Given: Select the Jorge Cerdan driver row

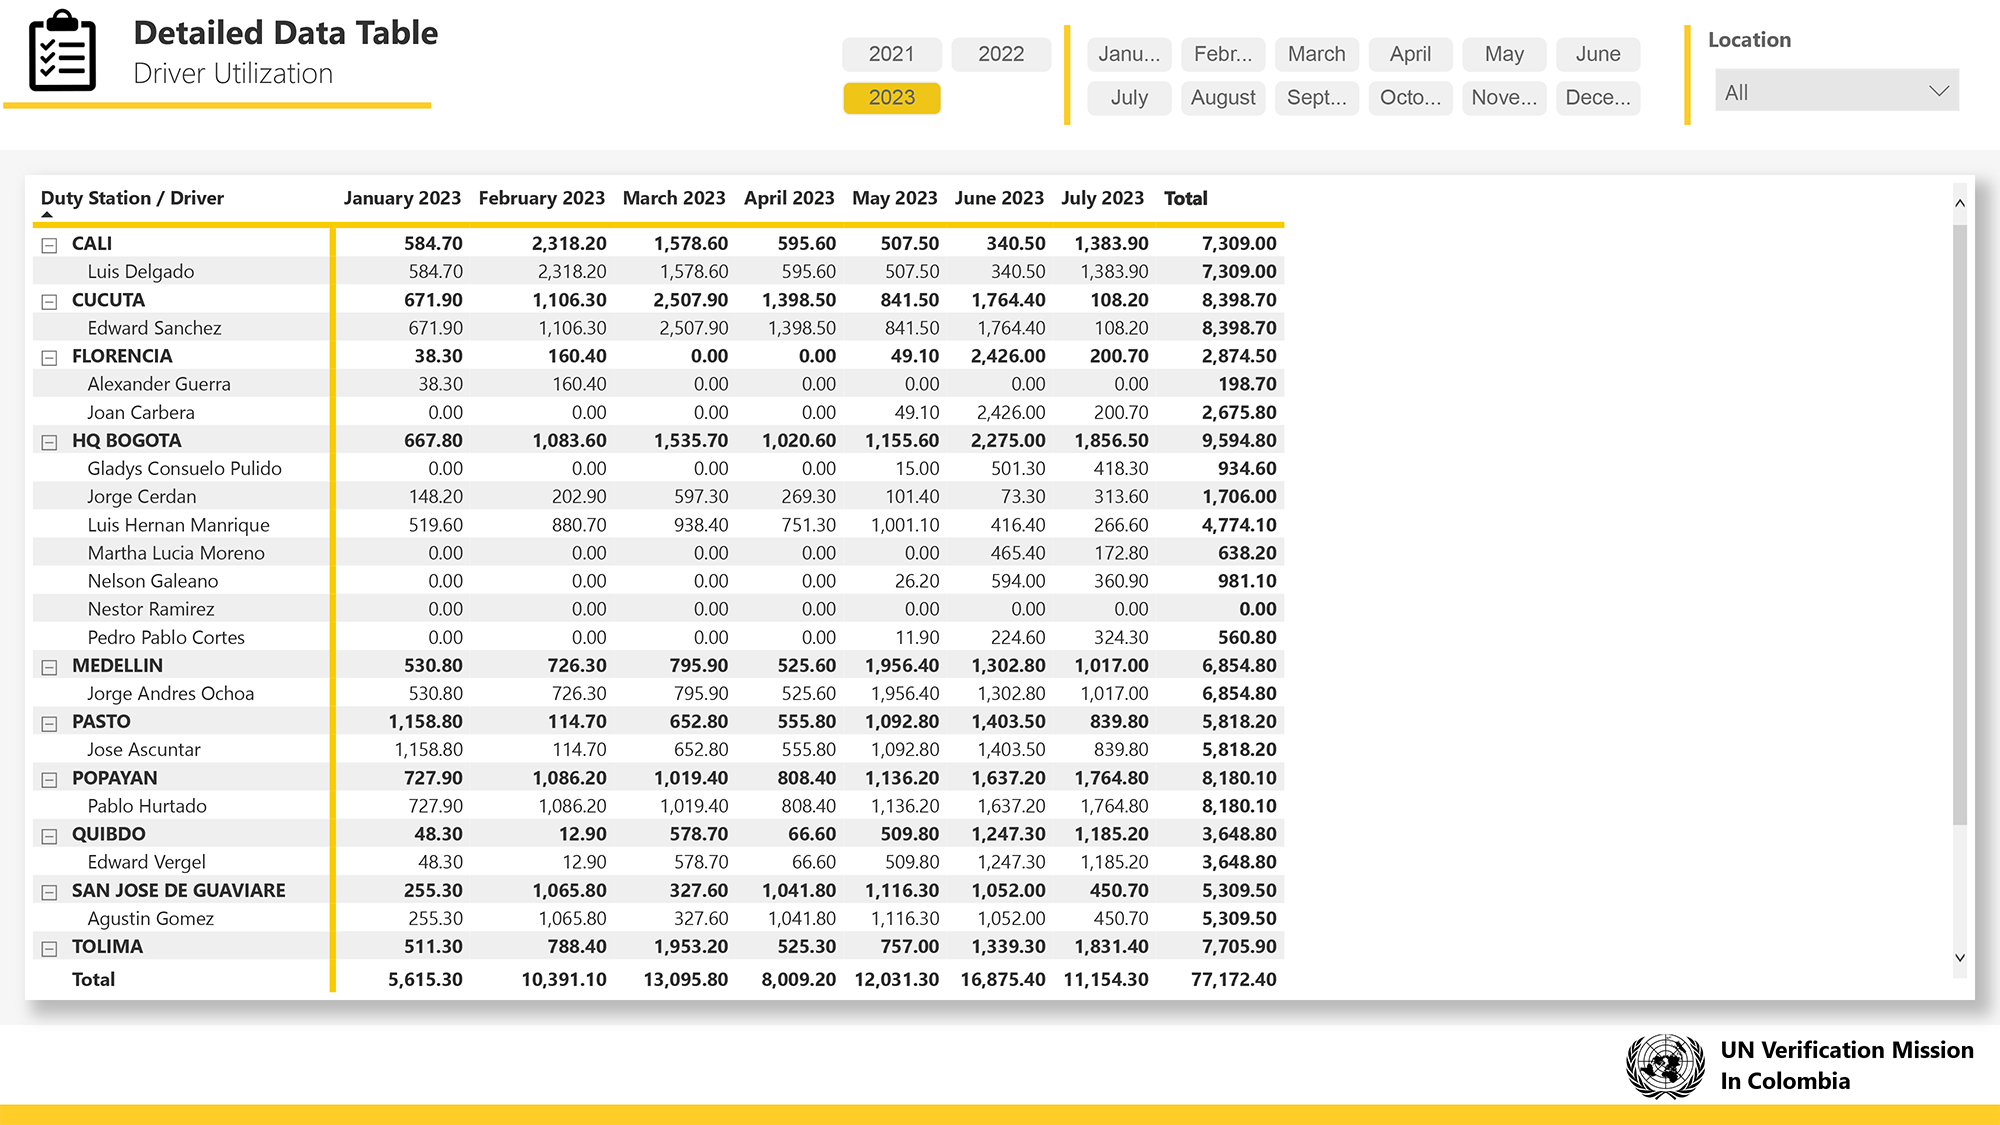Looking at the screenshot, I should pos(658,497).
